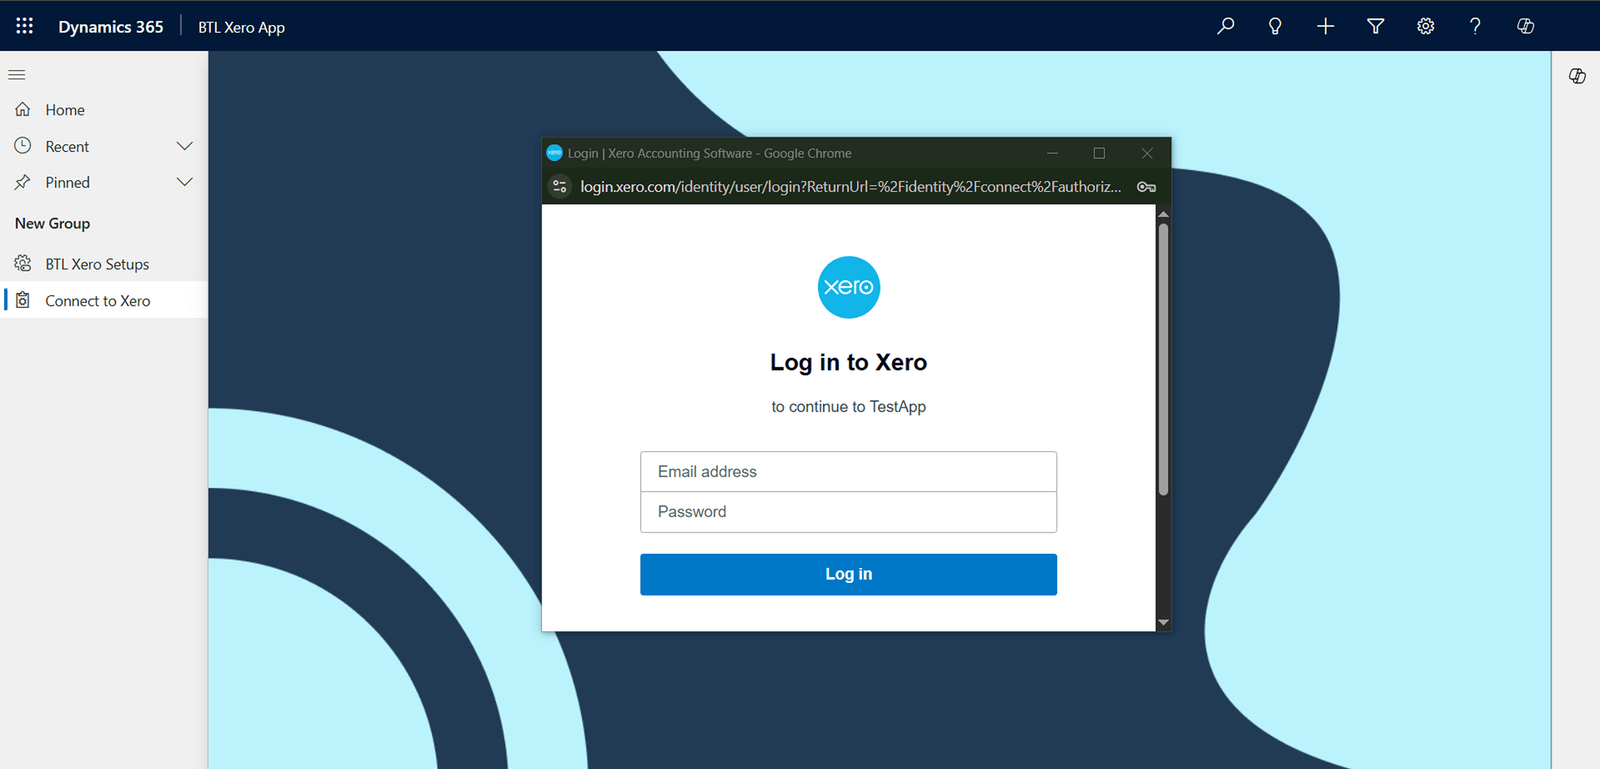The width and height of the screenshot is (1600, 769).
Task: Open the Dynamics 365 app launcher grid
Action: point(25,26)
